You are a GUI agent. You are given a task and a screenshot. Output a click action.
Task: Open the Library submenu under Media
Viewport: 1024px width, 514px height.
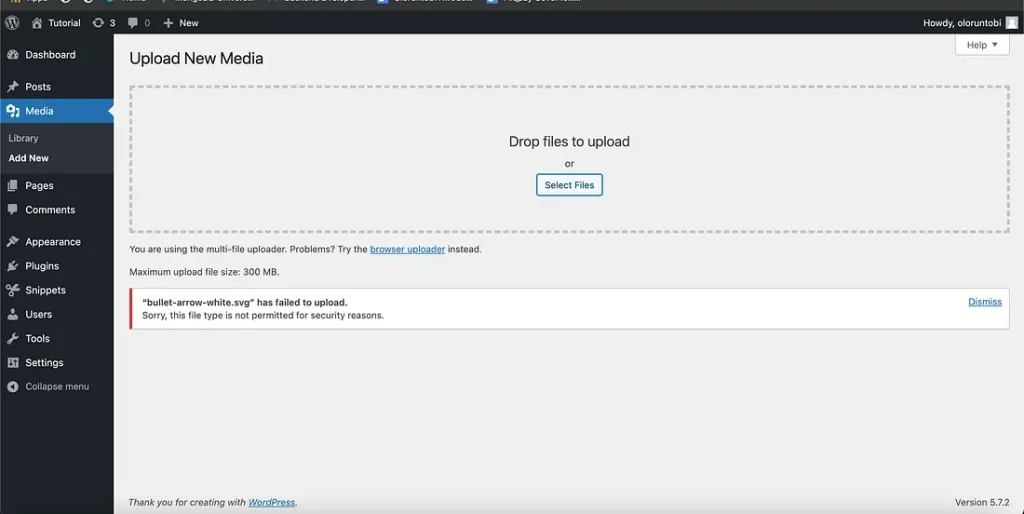pos(23,138)
